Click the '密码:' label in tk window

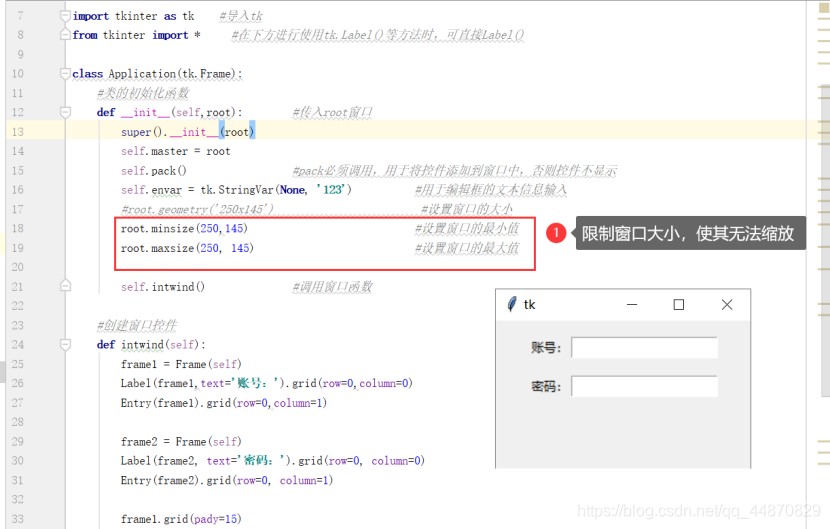pyautogui.click(x=546, y=387)
